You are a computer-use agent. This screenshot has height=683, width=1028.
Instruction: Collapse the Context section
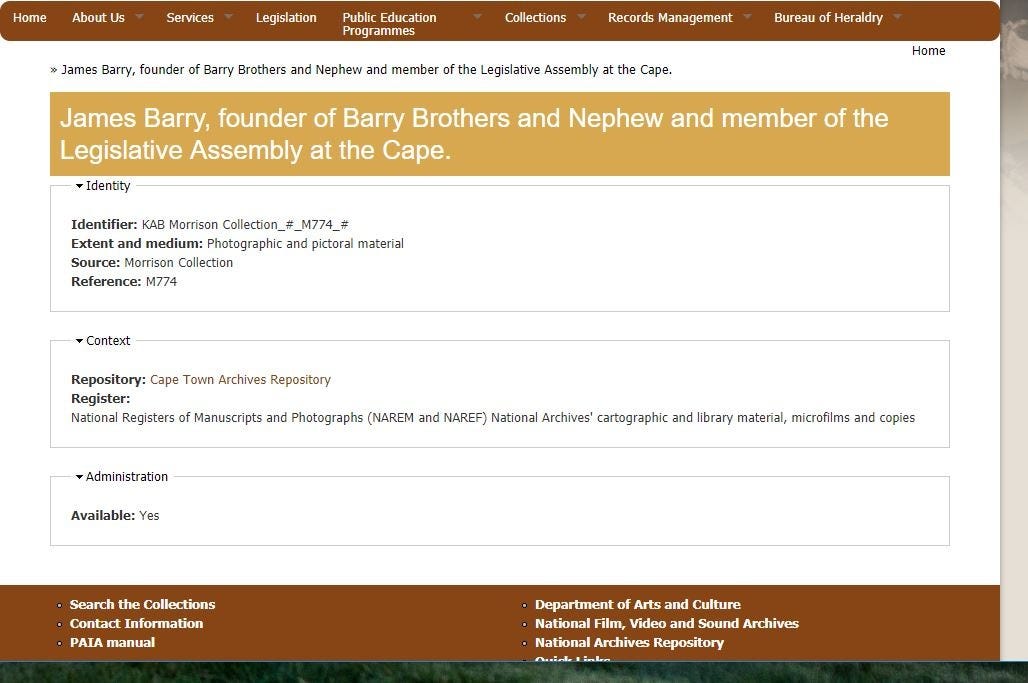click(x=103, y=340)
